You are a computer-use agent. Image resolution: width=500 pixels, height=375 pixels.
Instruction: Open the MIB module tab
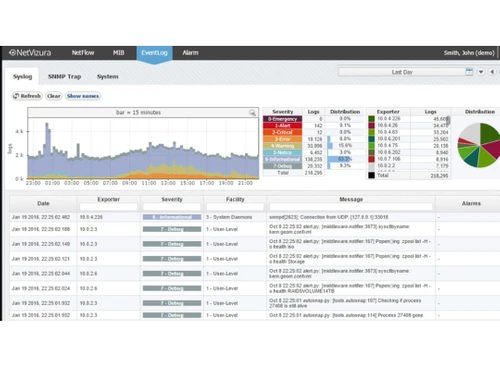118,53
